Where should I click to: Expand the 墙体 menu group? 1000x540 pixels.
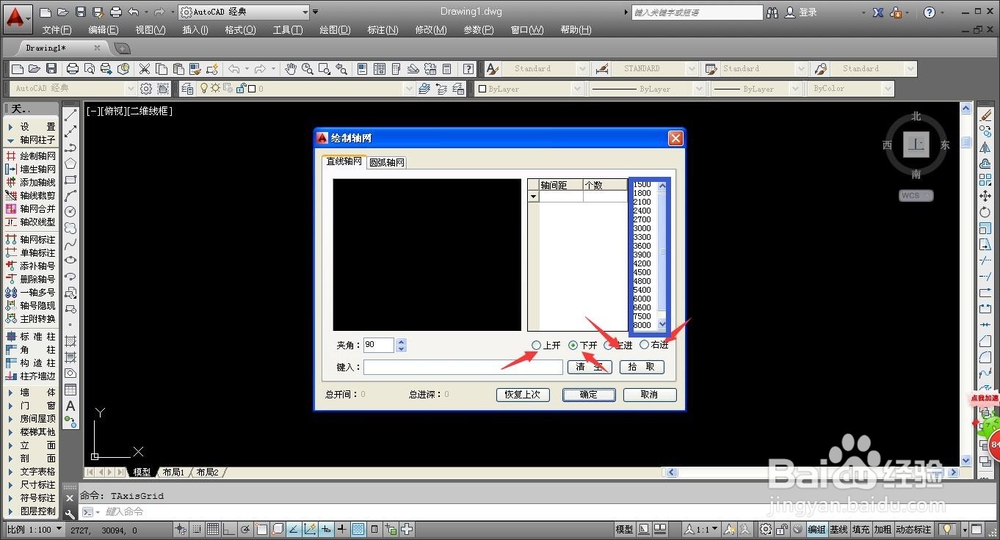click(31, 392)
